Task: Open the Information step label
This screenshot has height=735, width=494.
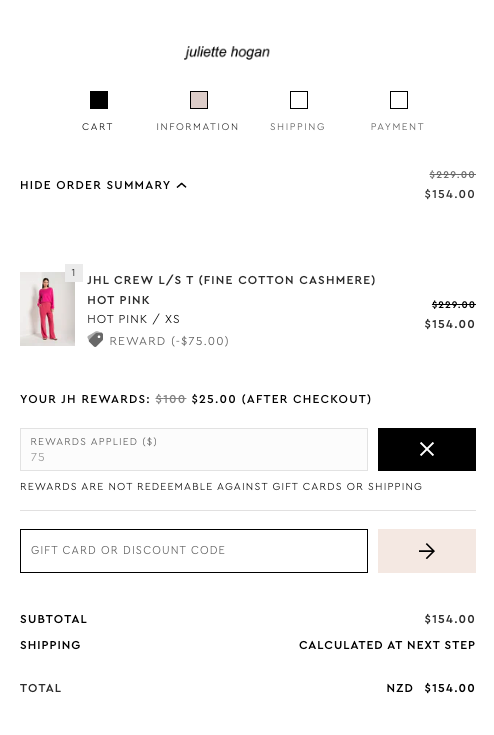Action: 197,127
